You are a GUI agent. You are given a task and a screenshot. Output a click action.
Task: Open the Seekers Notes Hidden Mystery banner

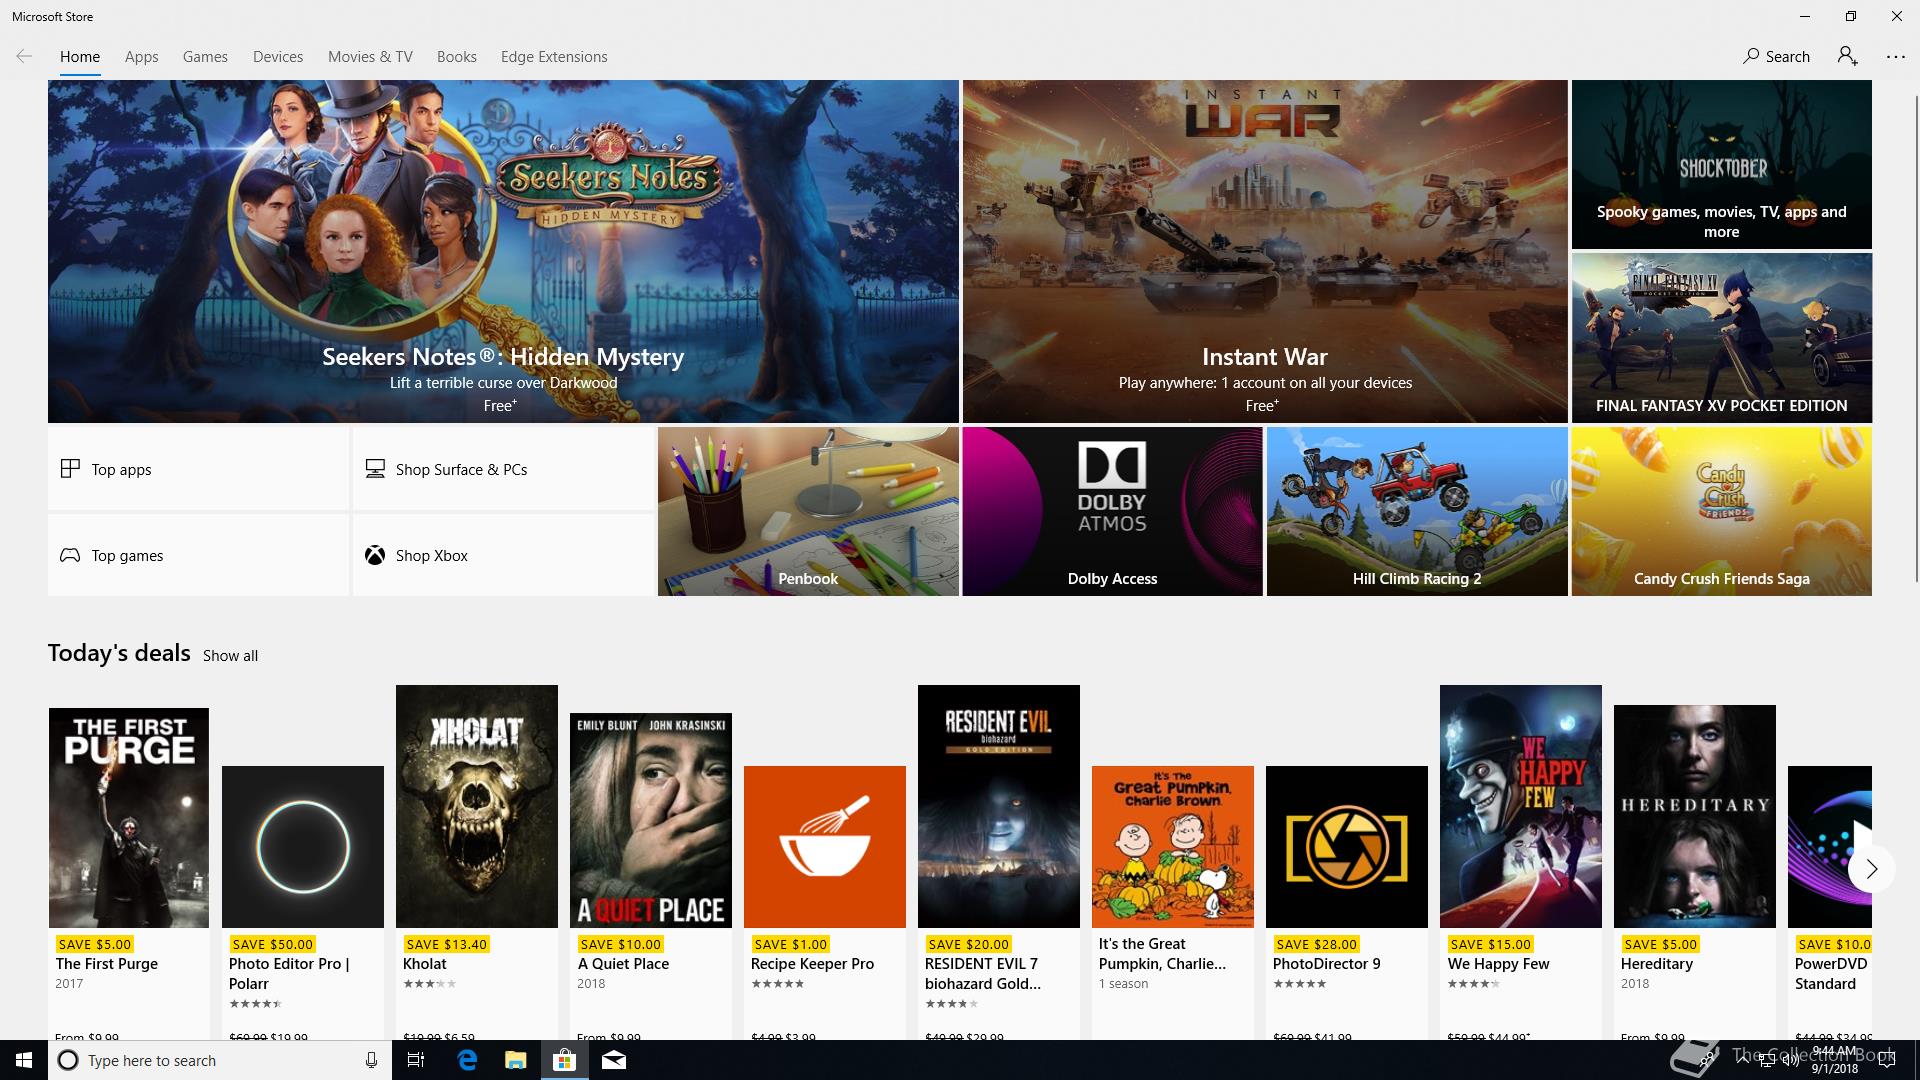click(503, 251)
